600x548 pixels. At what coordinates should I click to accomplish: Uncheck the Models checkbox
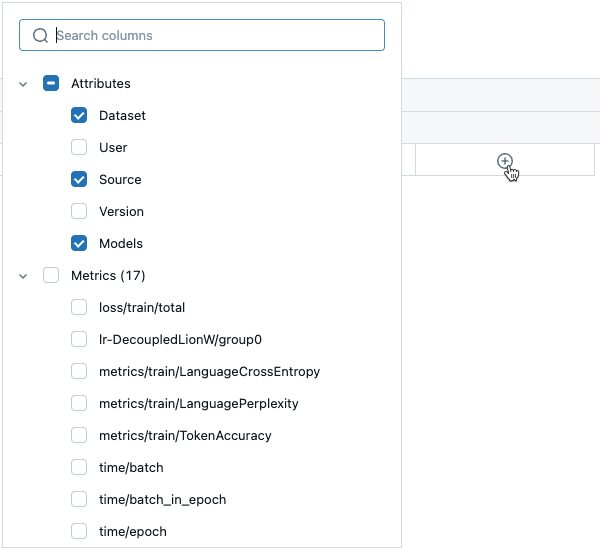pos(79,244)
